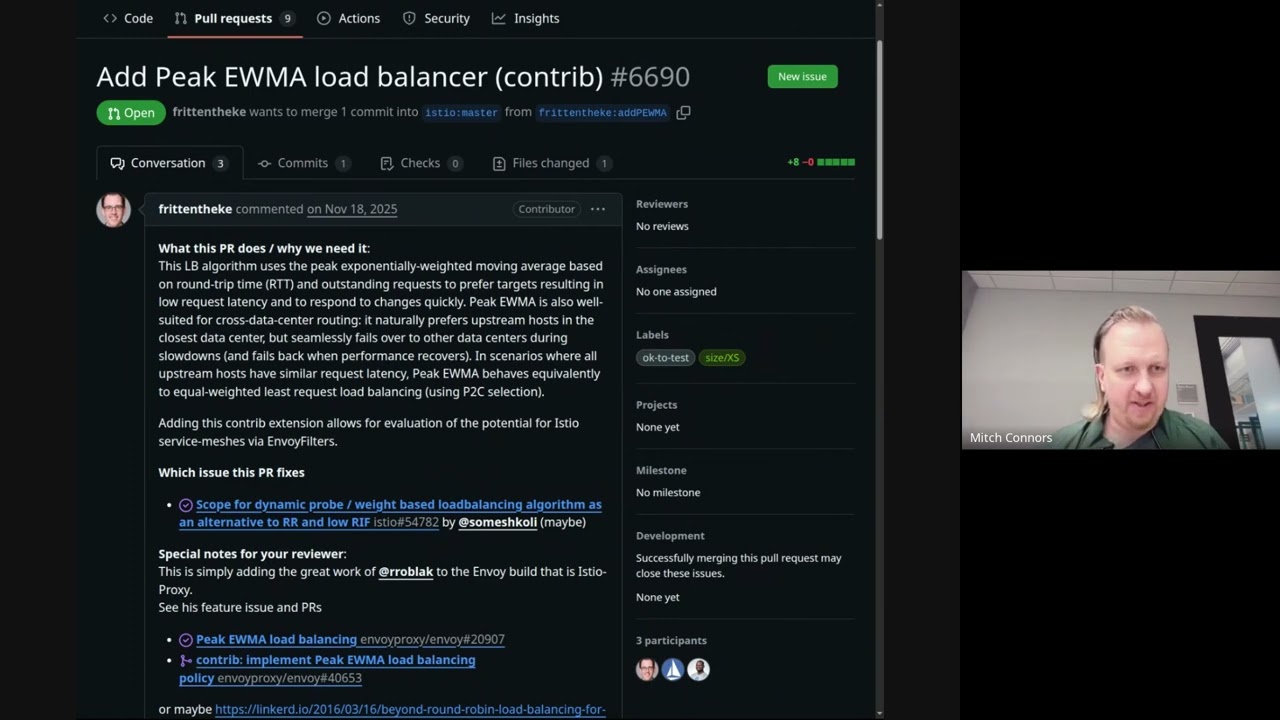This screenshot has width=1280, height=720.
Task: Click the Open status badge
Action: click(x=131, y=113)
